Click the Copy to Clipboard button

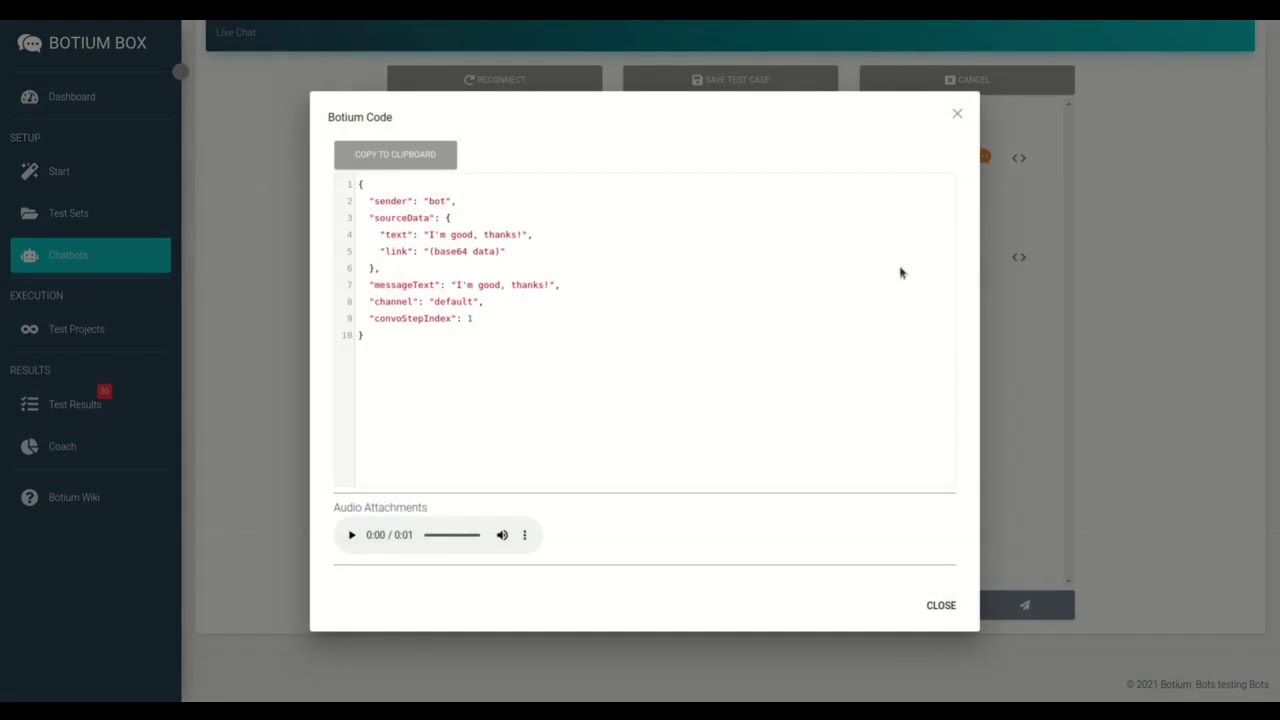point(395,155)
